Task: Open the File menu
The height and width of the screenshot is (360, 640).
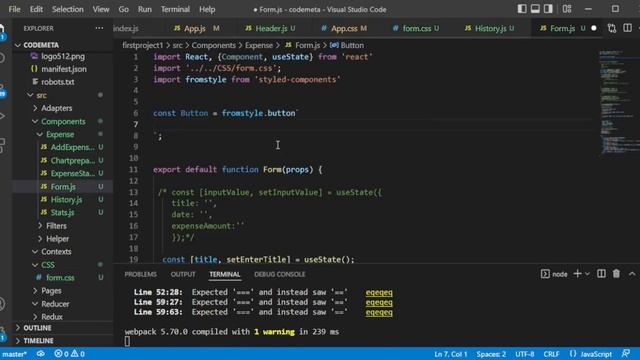Action: 14,9
